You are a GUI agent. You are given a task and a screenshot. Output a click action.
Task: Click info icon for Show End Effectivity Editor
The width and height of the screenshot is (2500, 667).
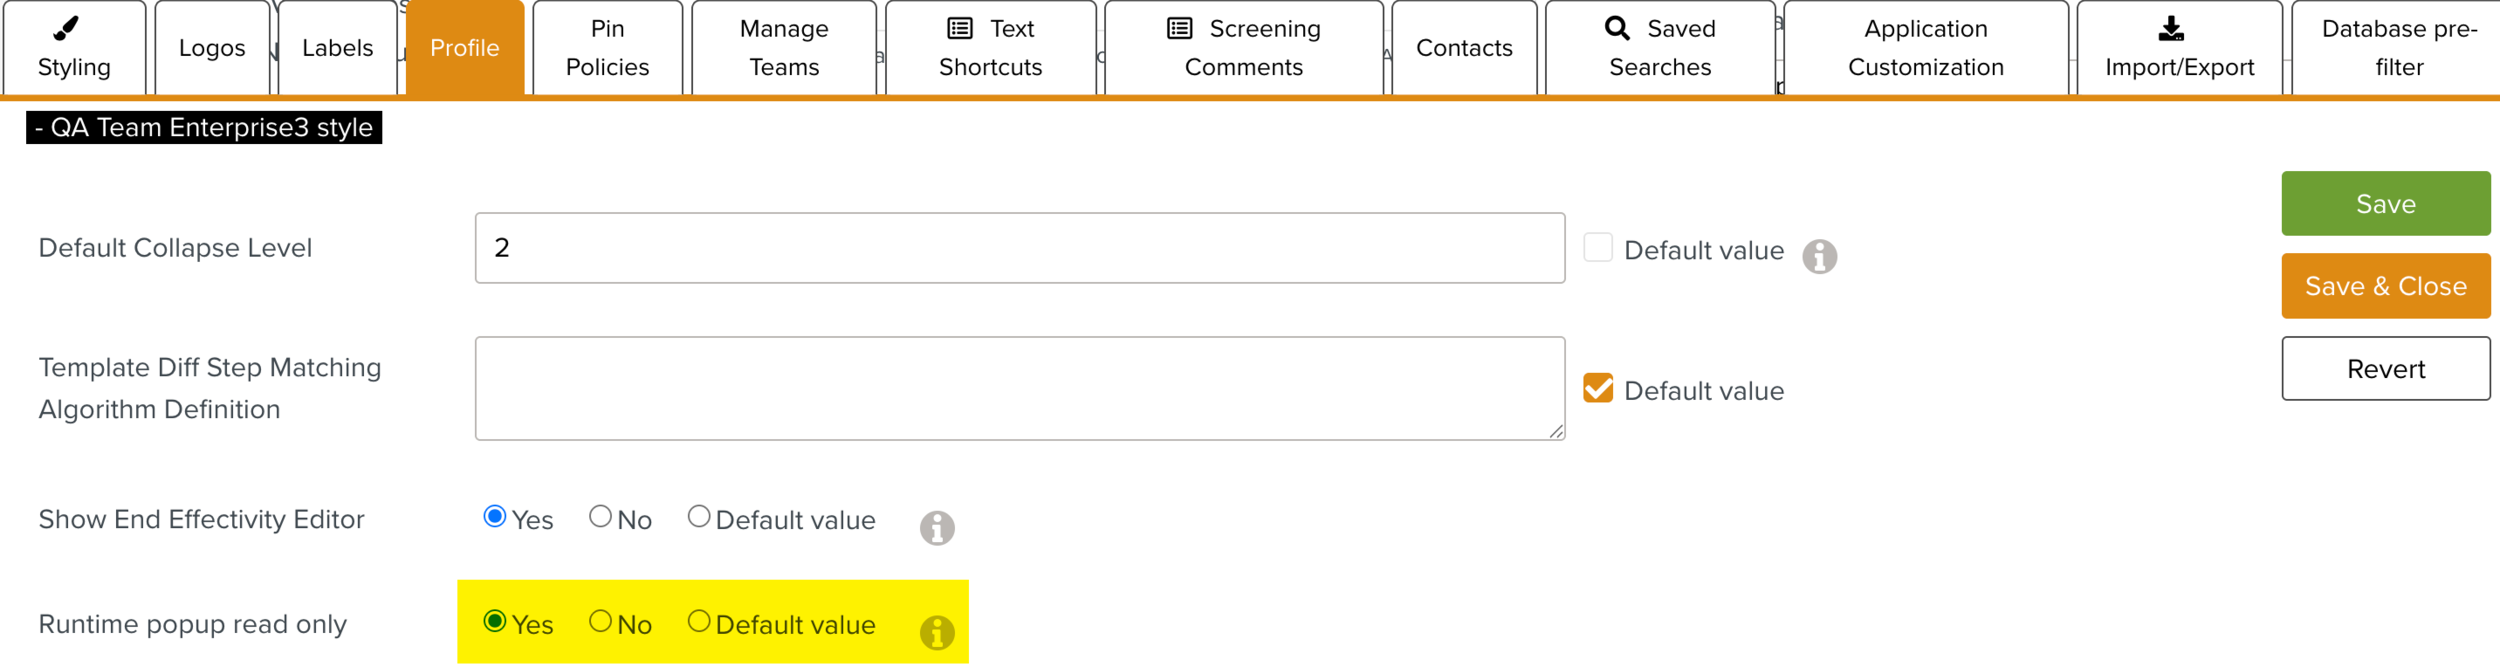(937, 528)
